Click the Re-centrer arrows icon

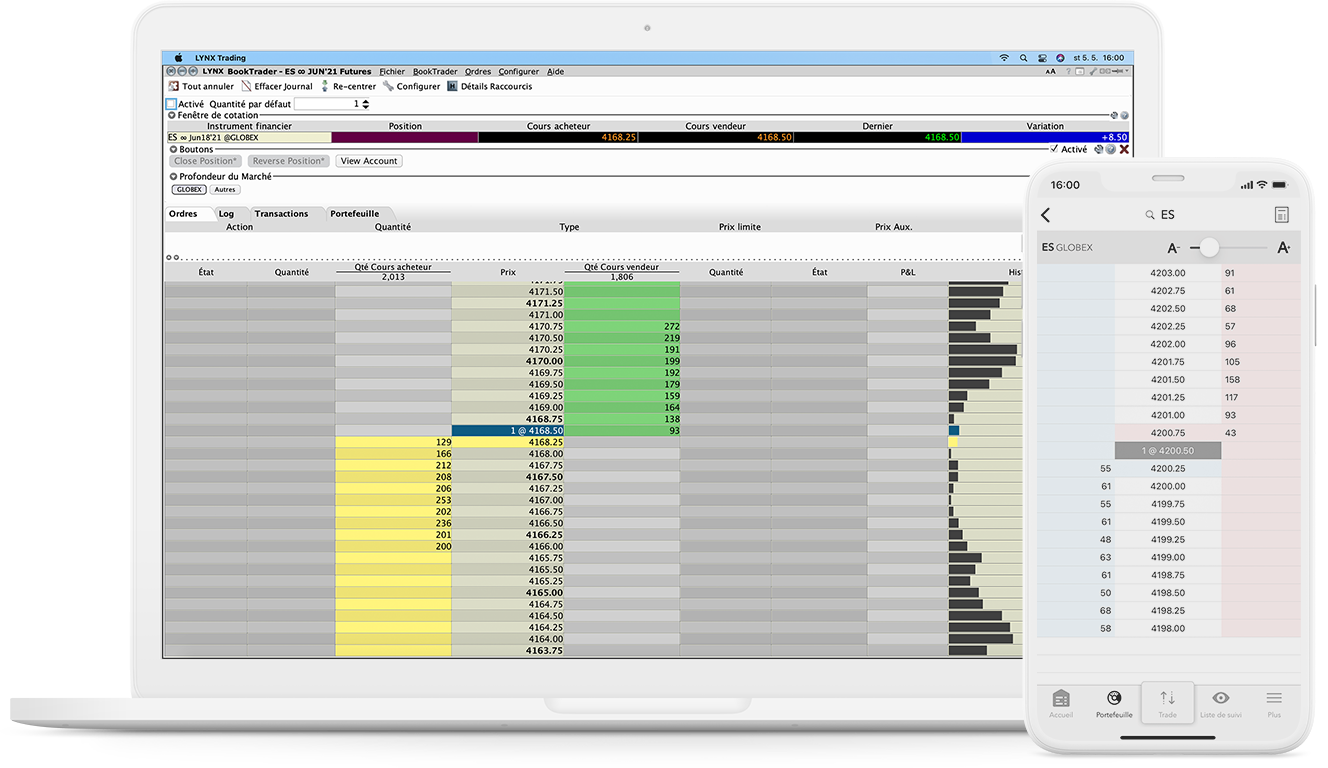tap(325, 87)
